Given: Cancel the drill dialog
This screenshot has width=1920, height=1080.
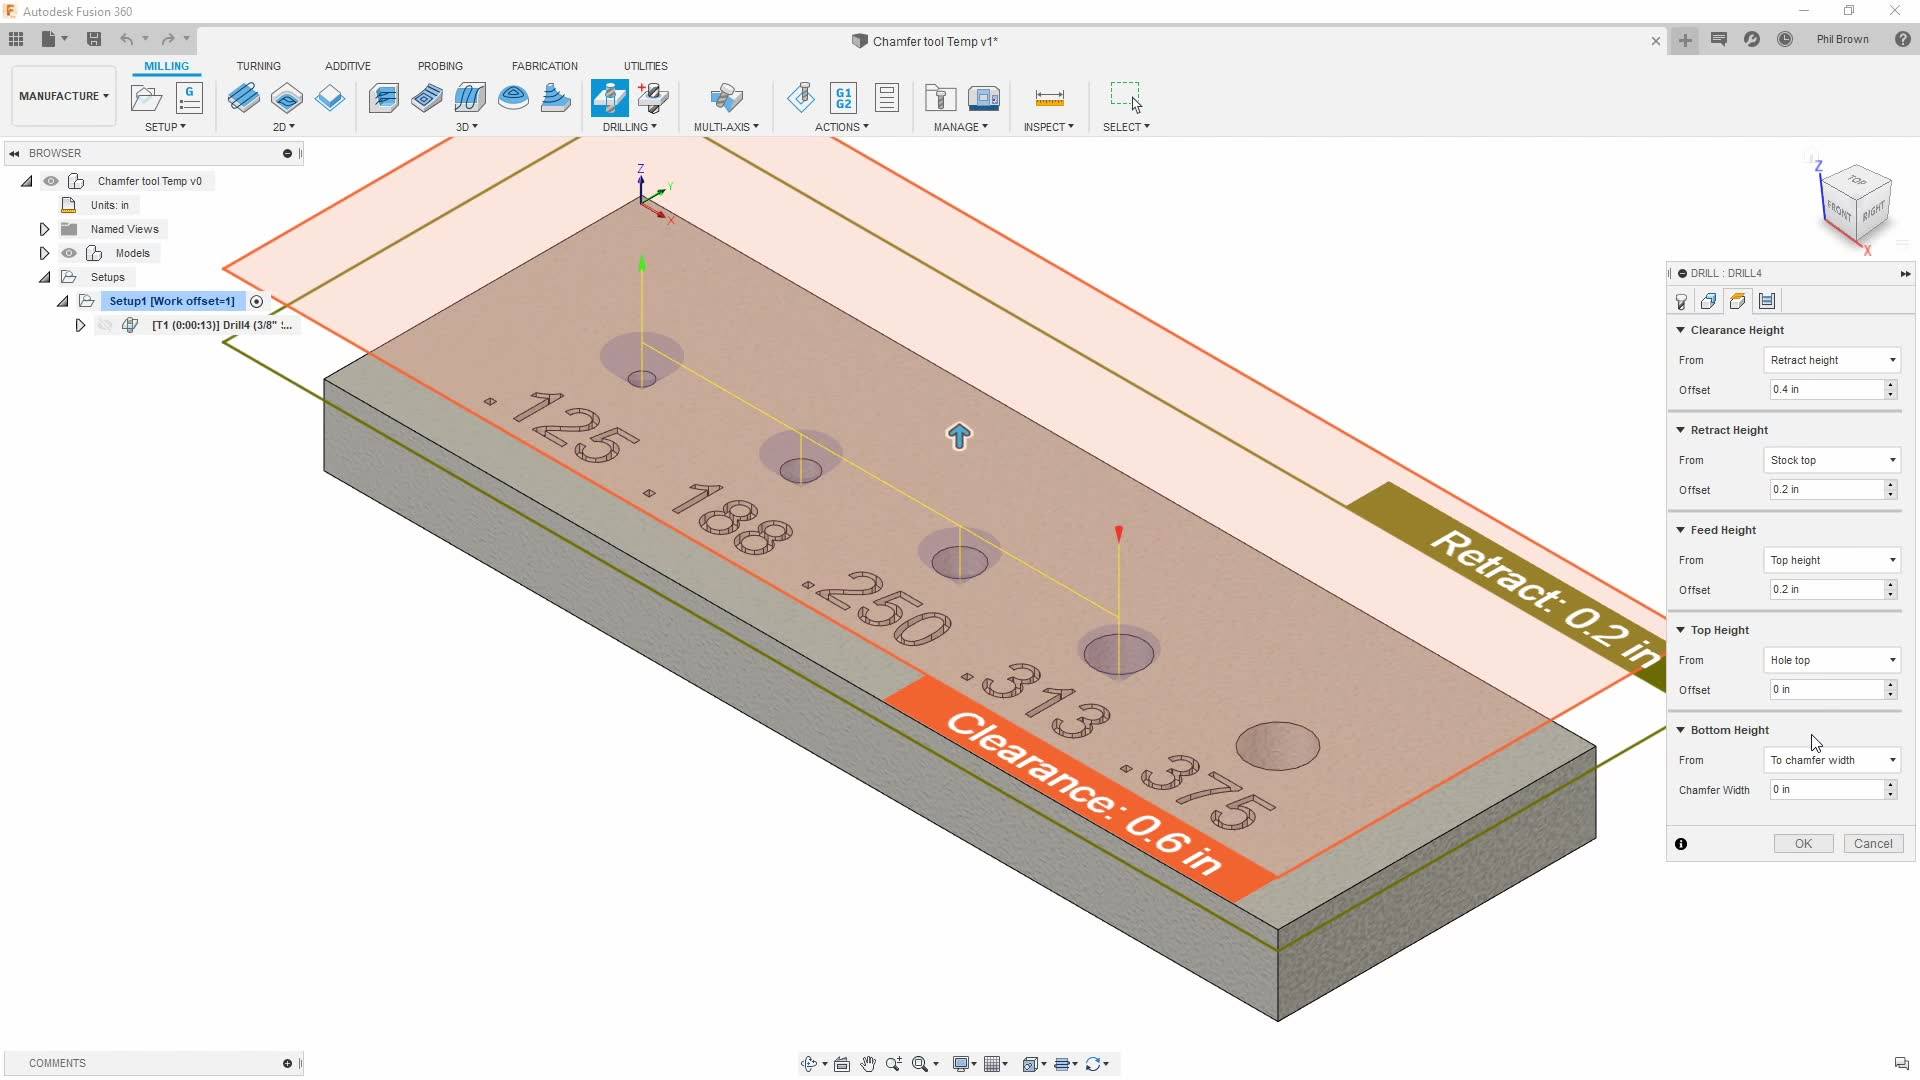Looking at the screenshot, I should pos(1873,844).
